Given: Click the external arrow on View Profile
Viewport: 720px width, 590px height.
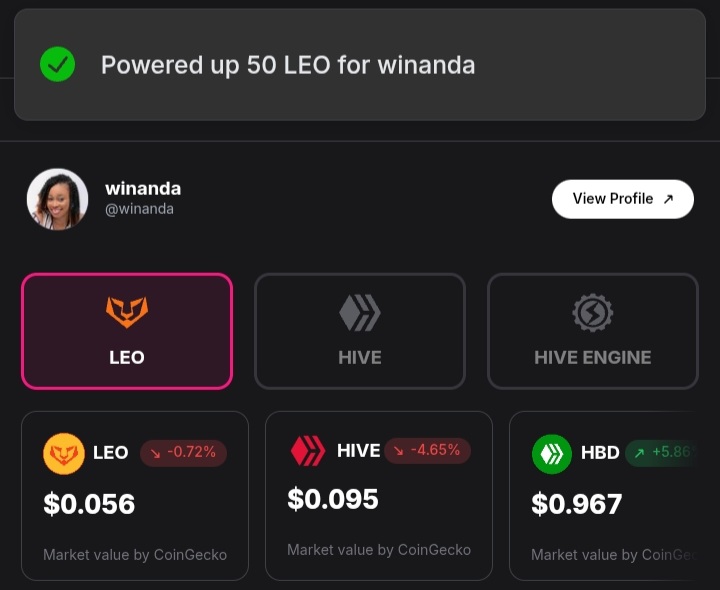Looking at the screenshot, I should coord(669,199).
